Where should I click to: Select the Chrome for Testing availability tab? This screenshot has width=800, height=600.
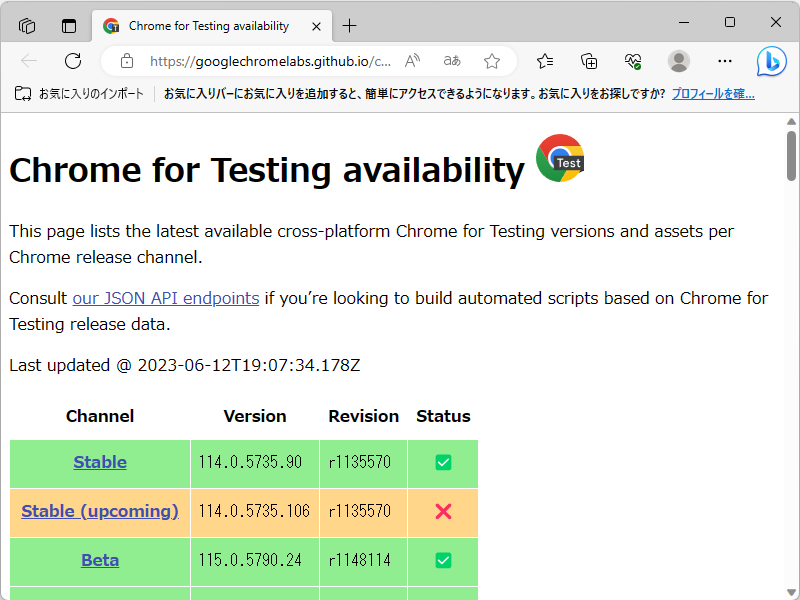point(210,24)
